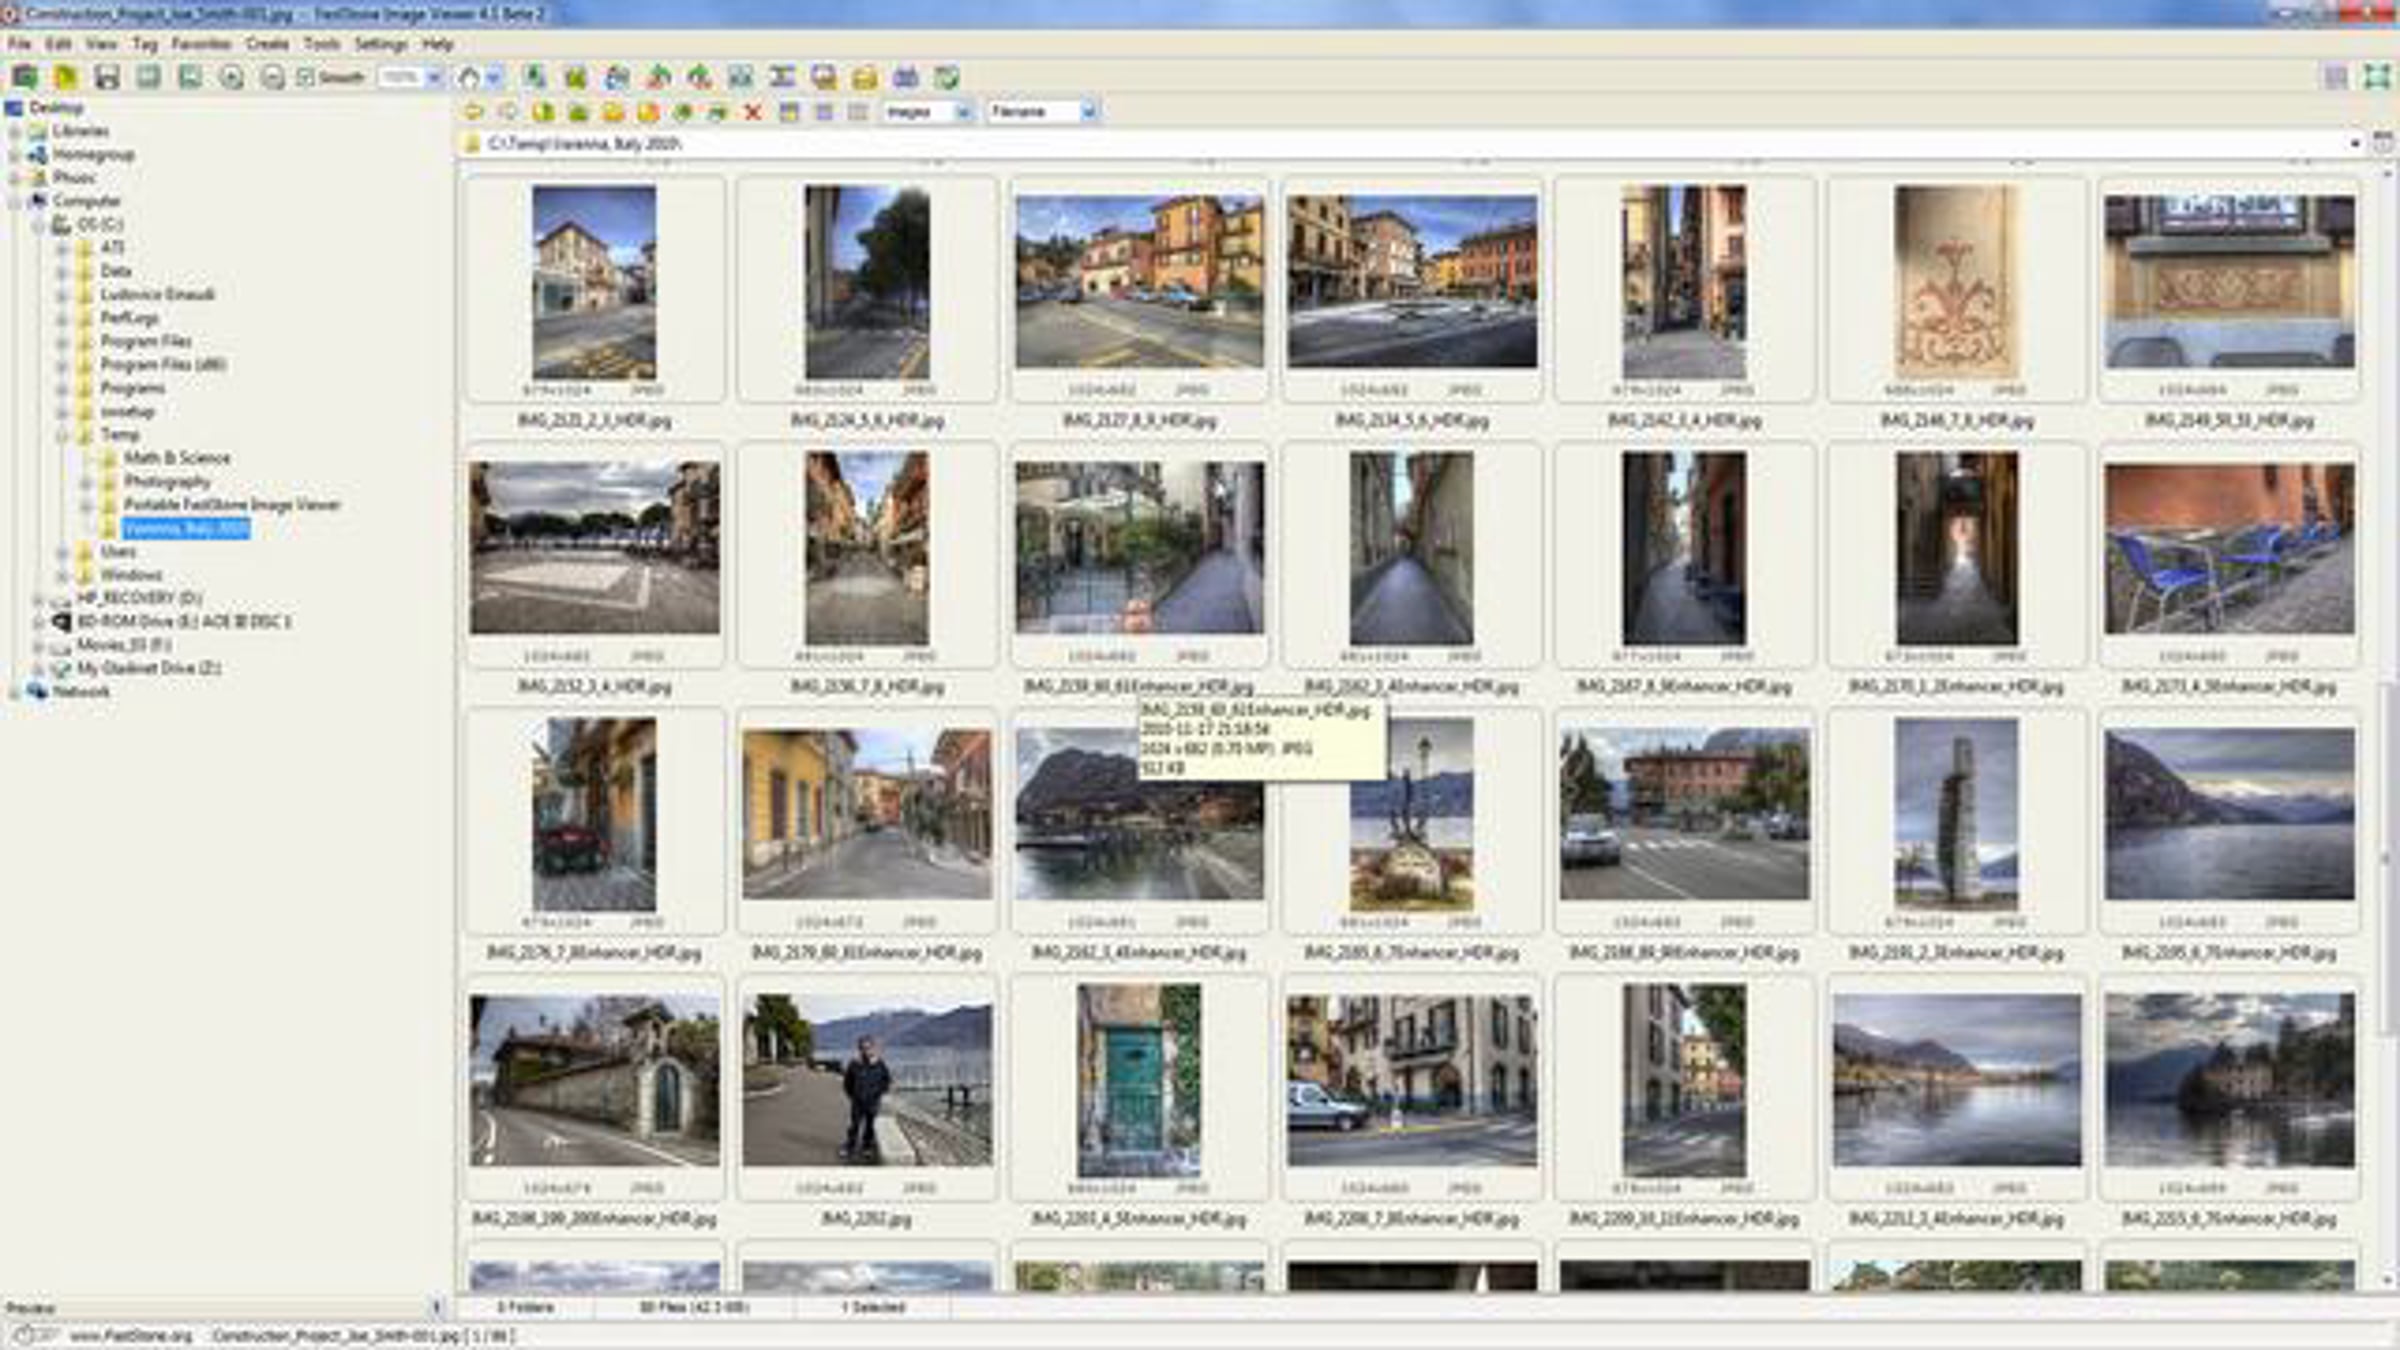2400x1350 pixels.
Task: Select the Ludovico Einaudi folder
Action: 157,295
